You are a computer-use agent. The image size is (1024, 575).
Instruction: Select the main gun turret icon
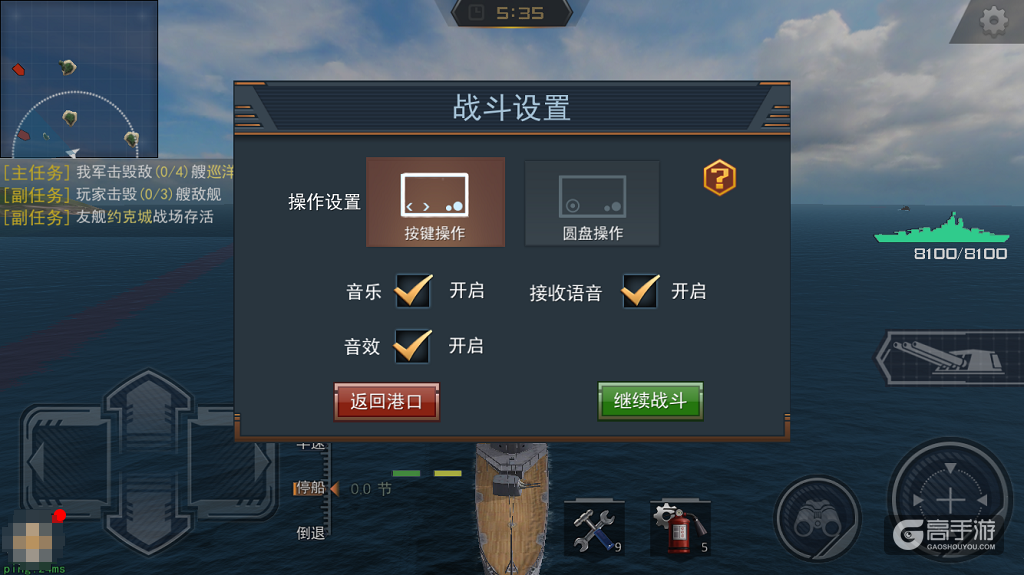click(x=950, y=357)
